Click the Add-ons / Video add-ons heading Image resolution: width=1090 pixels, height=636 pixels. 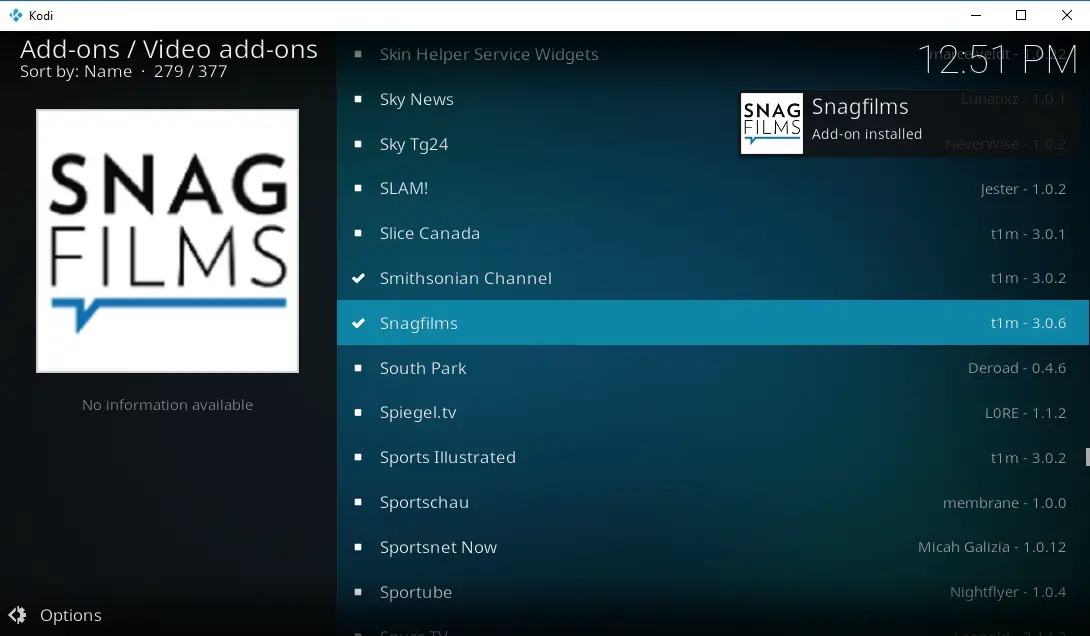pyautogui.click(x=169, y=49)
